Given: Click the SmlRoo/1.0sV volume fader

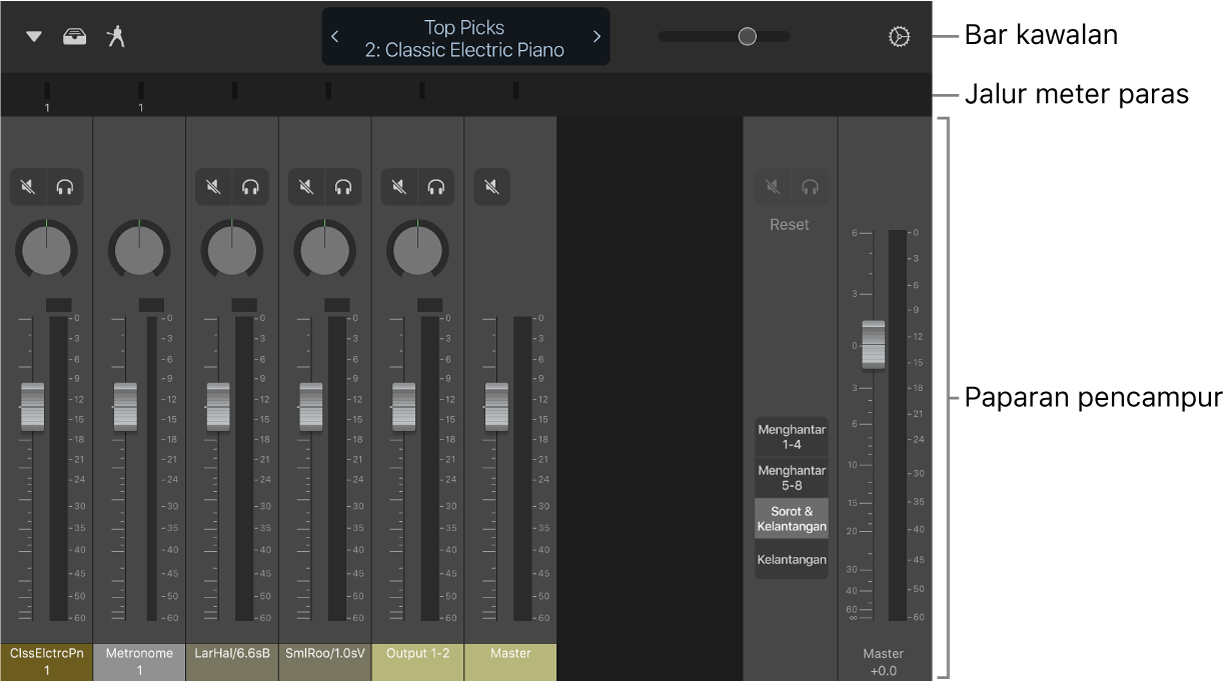Looking at the screenshot, I should (311, 406).
